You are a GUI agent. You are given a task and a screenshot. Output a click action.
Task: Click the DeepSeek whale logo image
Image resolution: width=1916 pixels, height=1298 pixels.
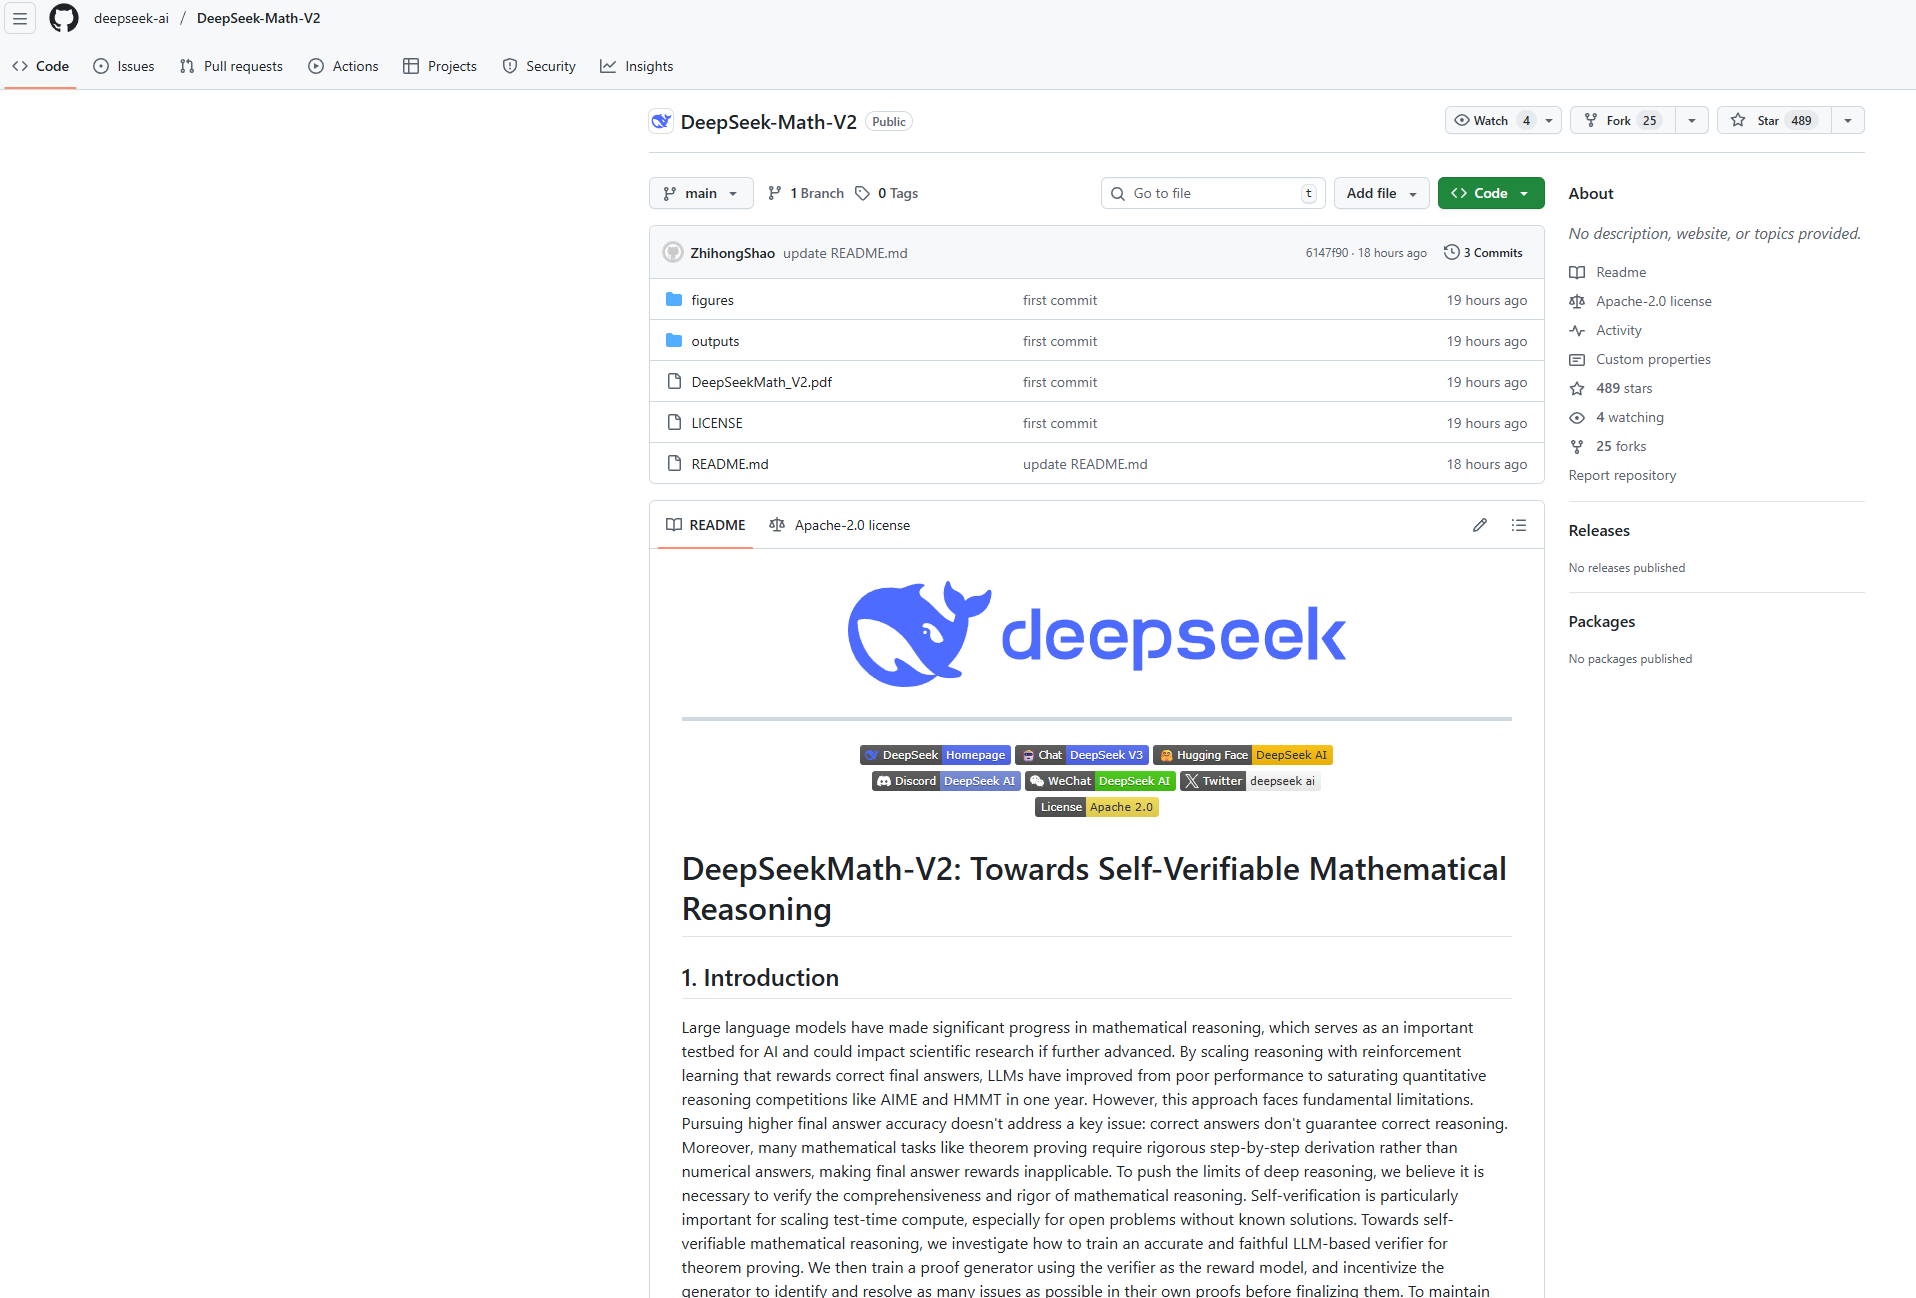1097,634
